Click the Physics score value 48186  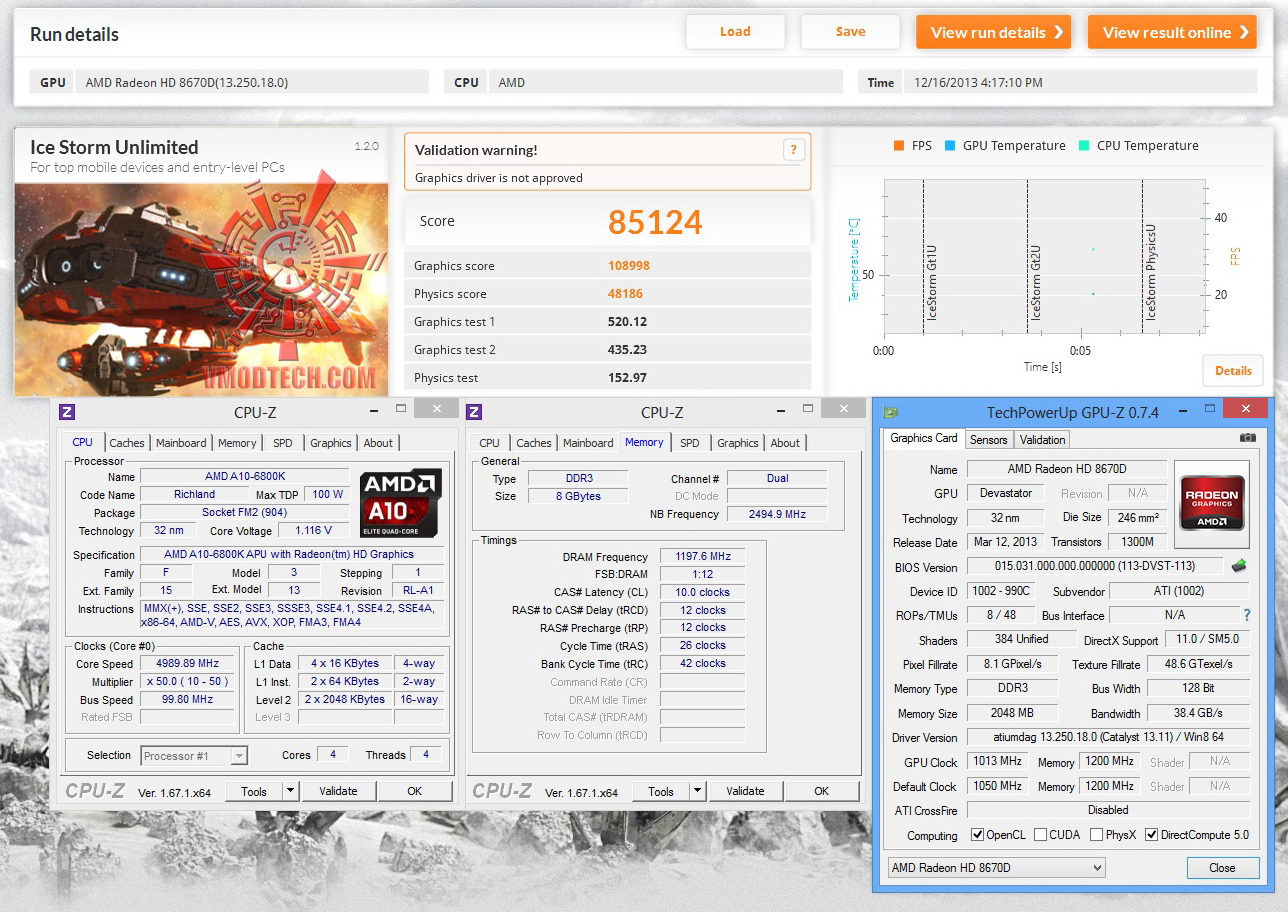tap(625, 294)
